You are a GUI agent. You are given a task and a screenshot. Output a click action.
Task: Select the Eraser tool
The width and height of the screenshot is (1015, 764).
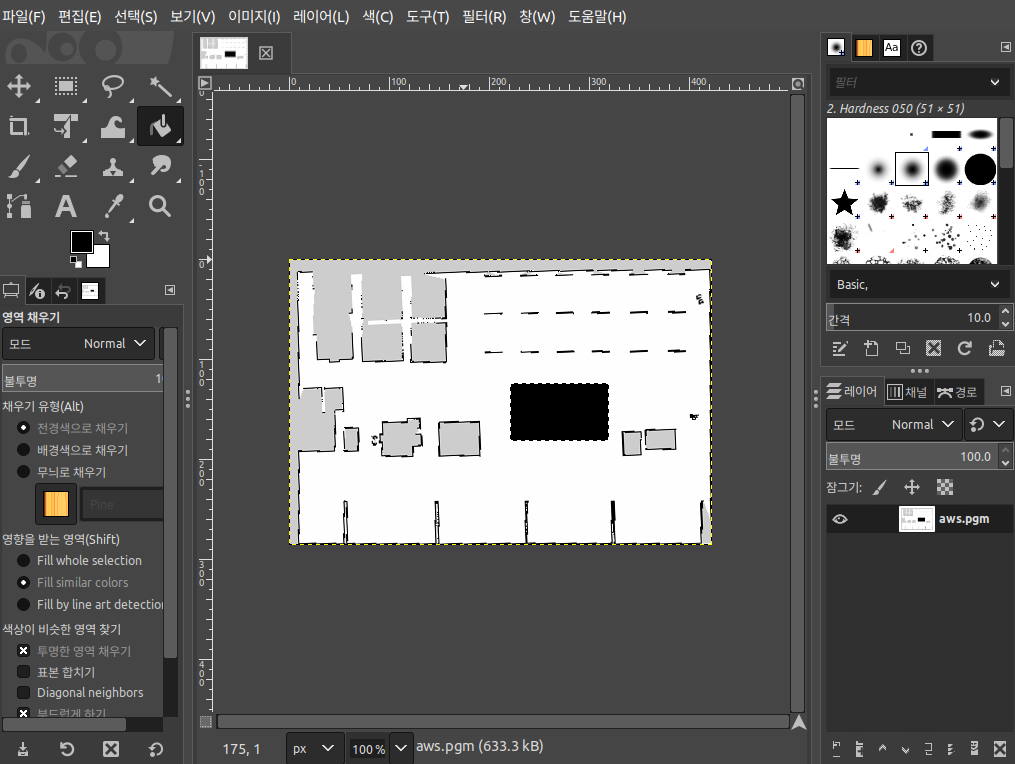65,166
